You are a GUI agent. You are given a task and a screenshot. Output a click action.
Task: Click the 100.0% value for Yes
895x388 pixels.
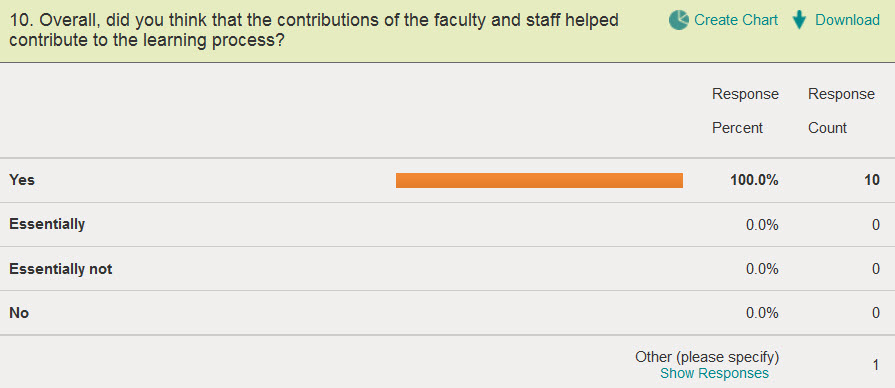[x=754, y=180]
